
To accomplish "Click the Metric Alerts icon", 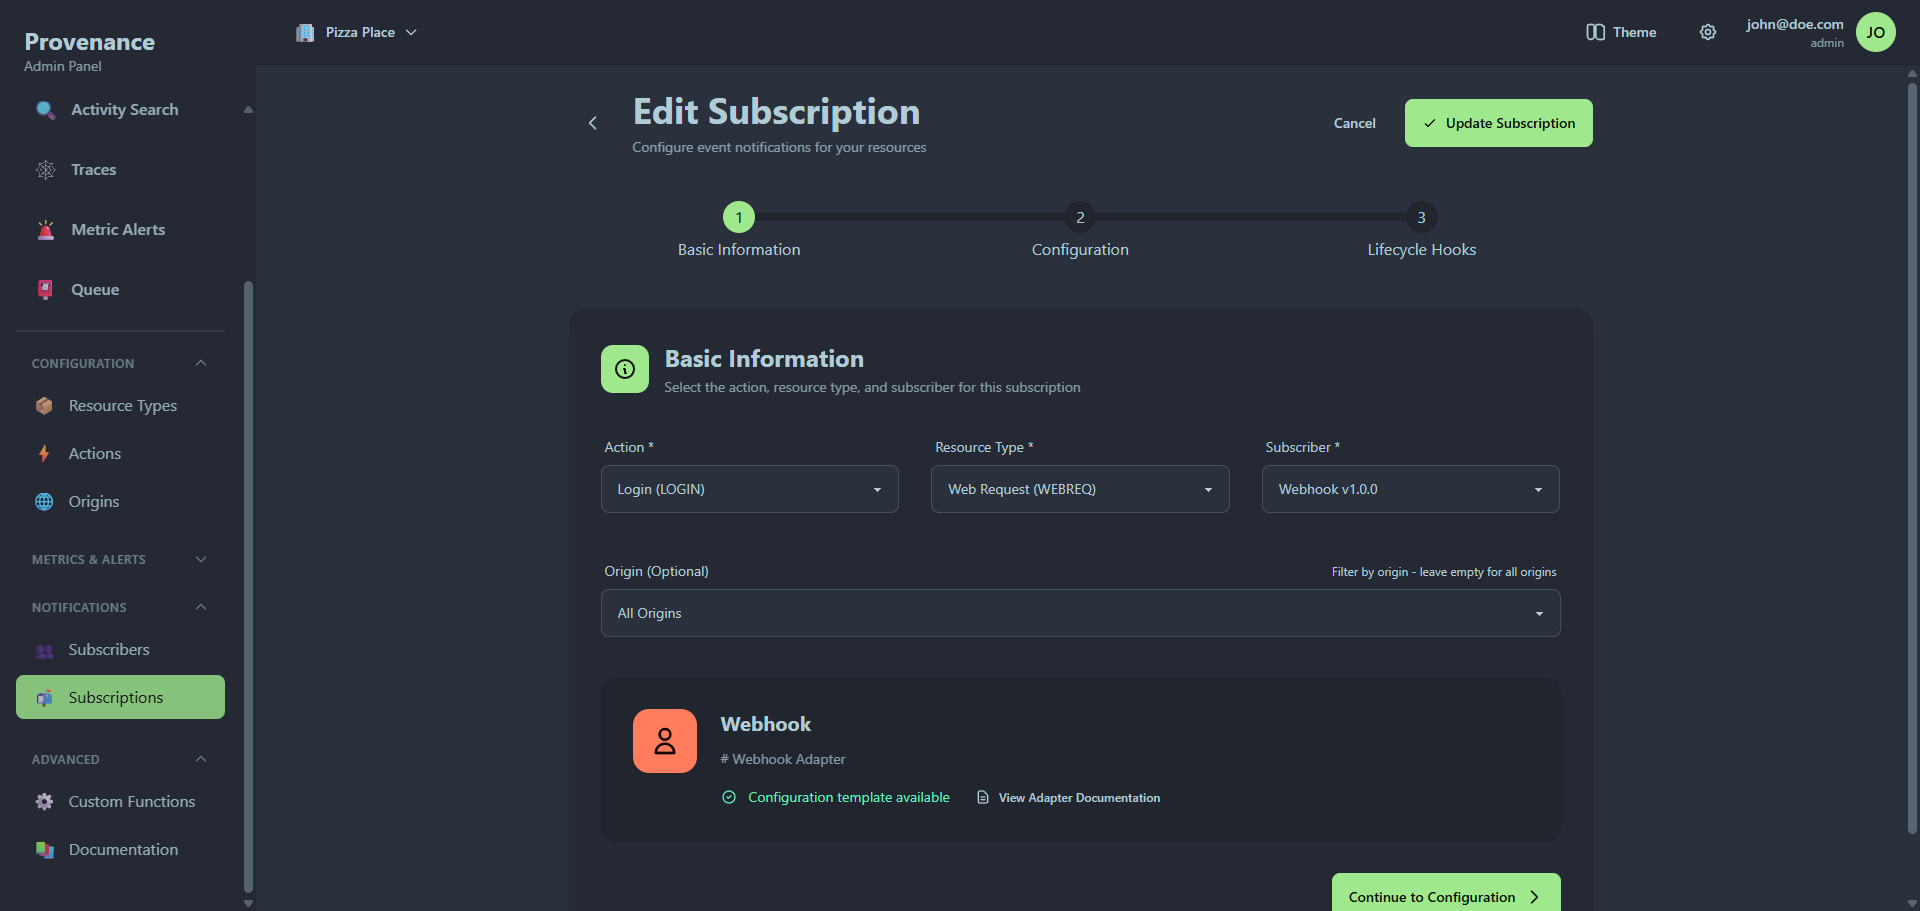I will point(44,229).
